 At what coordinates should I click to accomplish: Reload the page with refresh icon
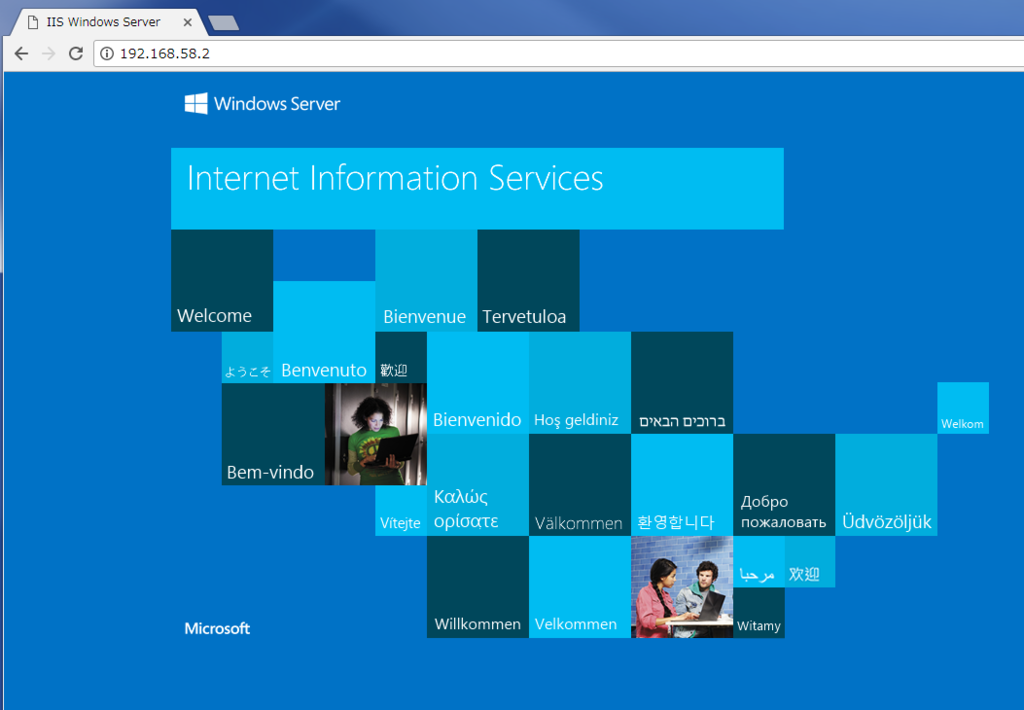(x=76, y=54)
